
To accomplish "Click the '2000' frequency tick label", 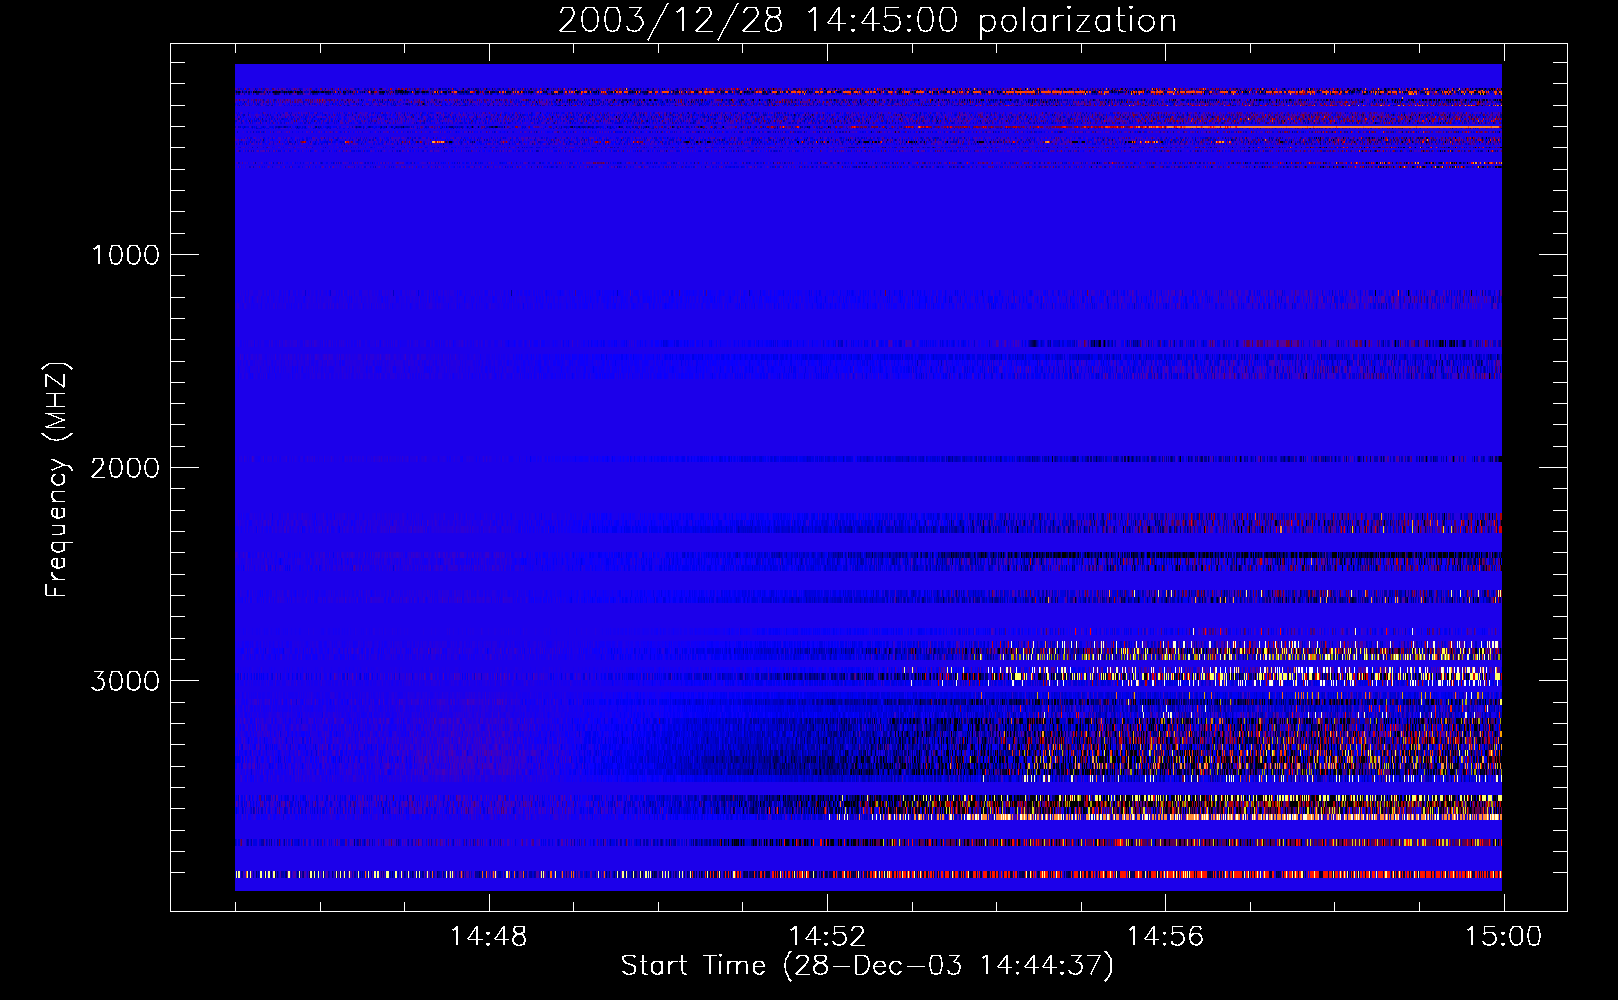I will tap(125, 468).
